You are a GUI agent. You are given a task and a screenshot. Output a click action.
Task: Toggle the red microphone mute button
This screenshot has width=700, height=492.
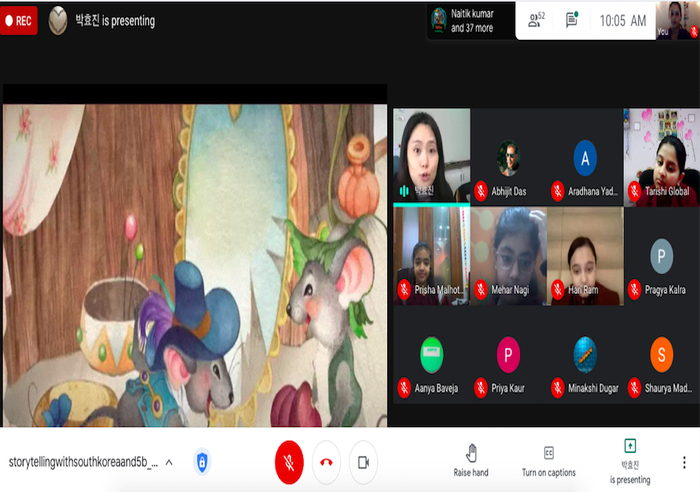(289, 463)
